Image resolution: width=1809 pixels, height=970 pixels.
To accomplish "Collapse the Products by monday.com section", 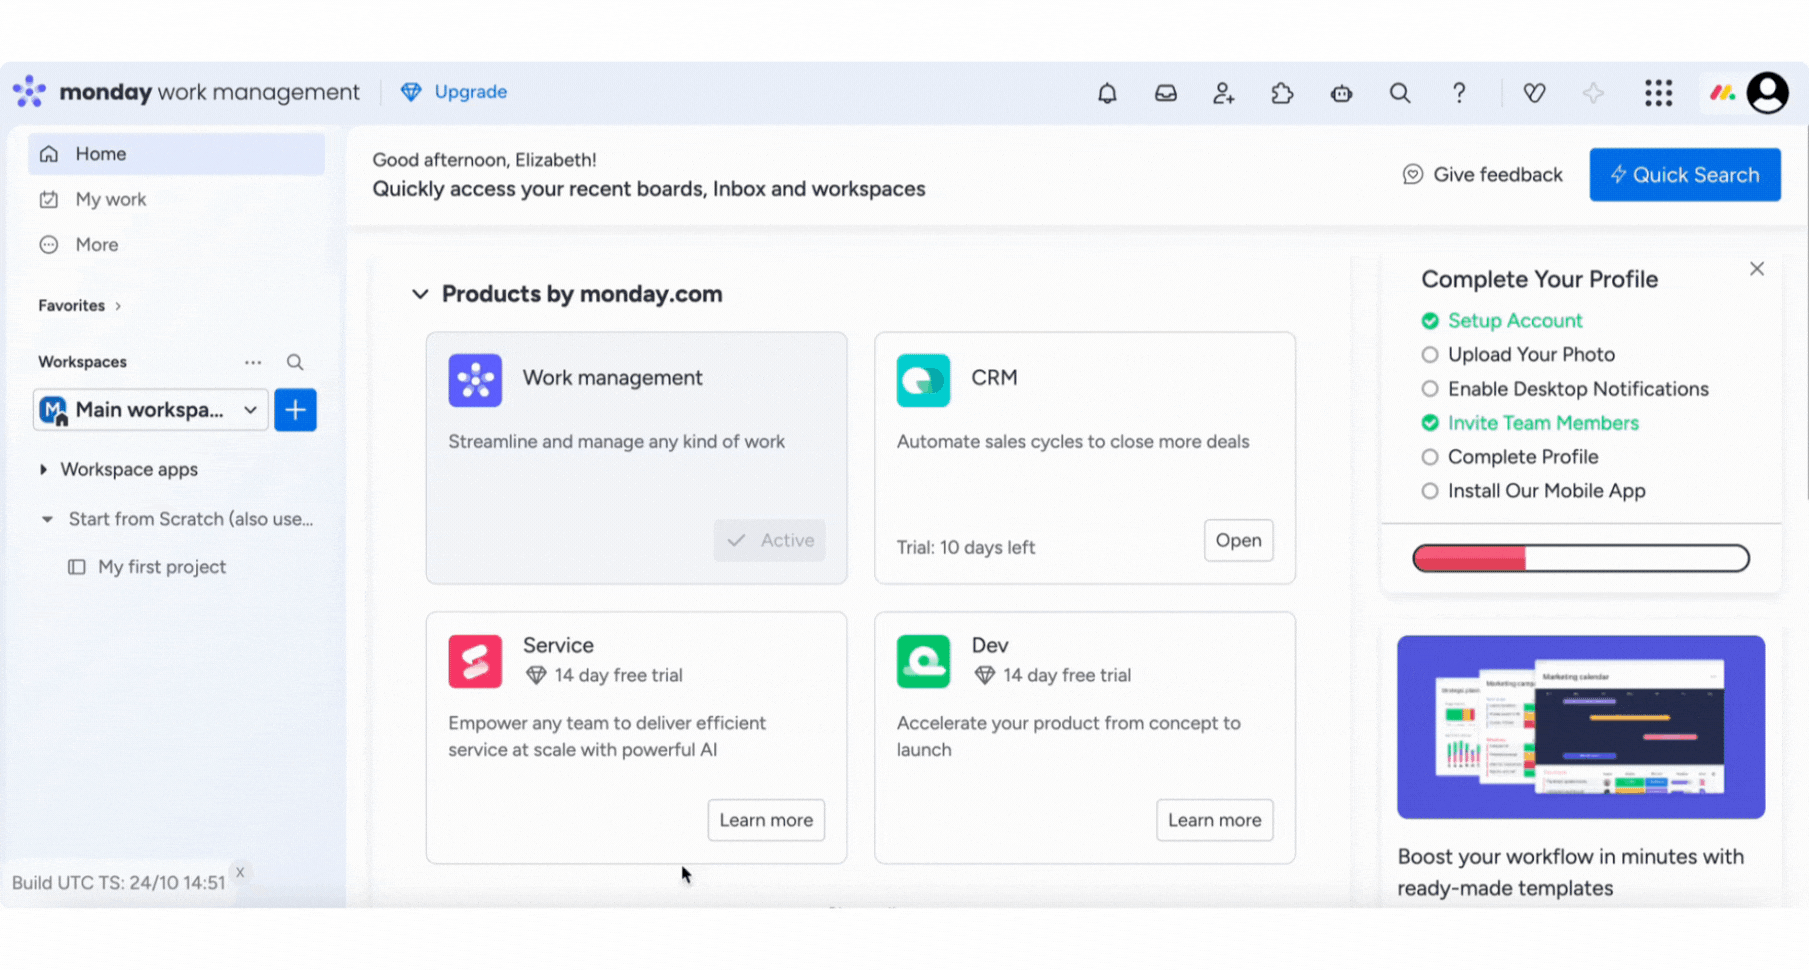I will (420, 294).
